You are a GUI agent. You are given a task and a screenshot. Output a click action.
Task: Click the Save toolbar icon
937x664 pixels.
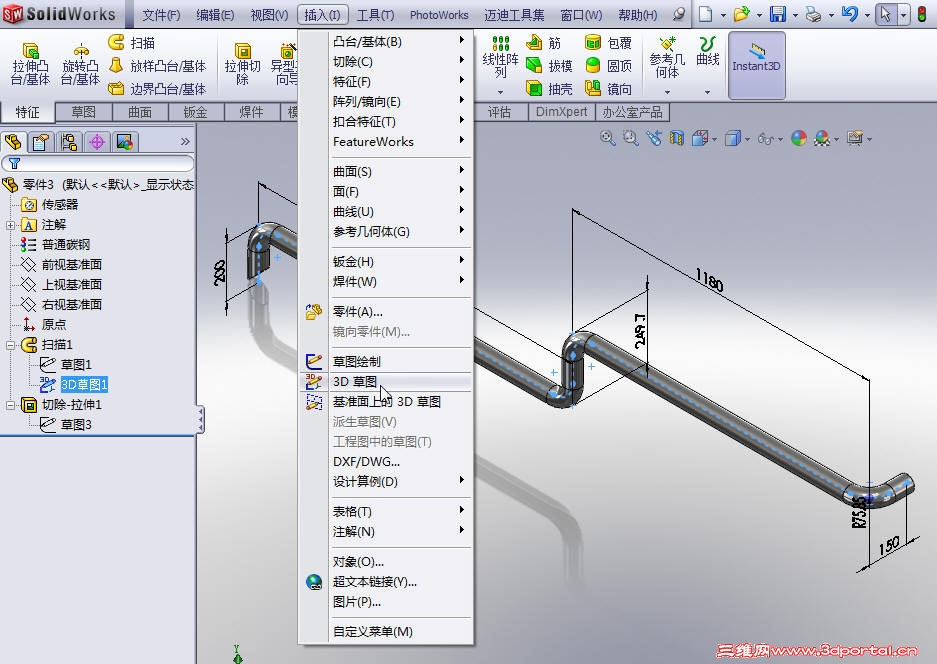[x=777, y=14]
